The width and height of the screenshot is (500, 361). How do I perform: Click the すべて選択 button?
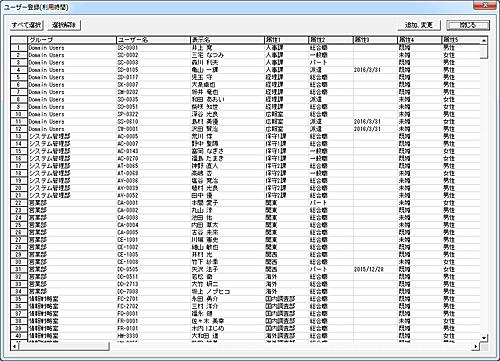tap(27, 25)
